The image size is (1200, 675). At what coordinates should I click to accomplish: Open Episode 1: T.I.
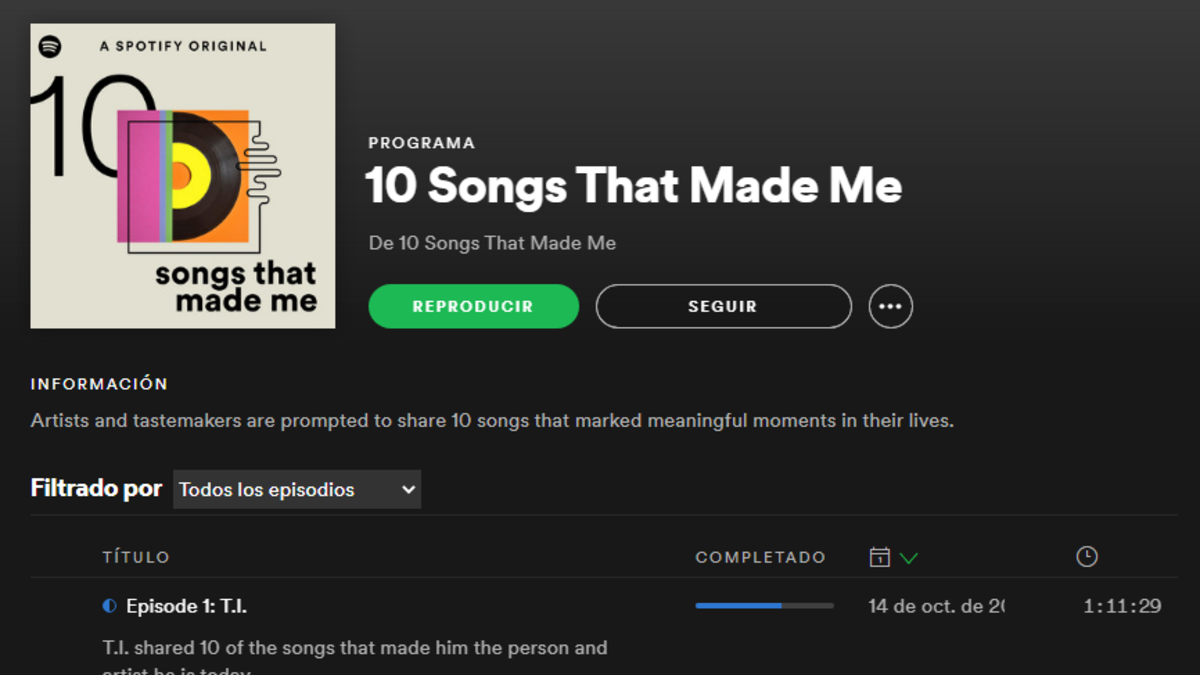(186, 606)
